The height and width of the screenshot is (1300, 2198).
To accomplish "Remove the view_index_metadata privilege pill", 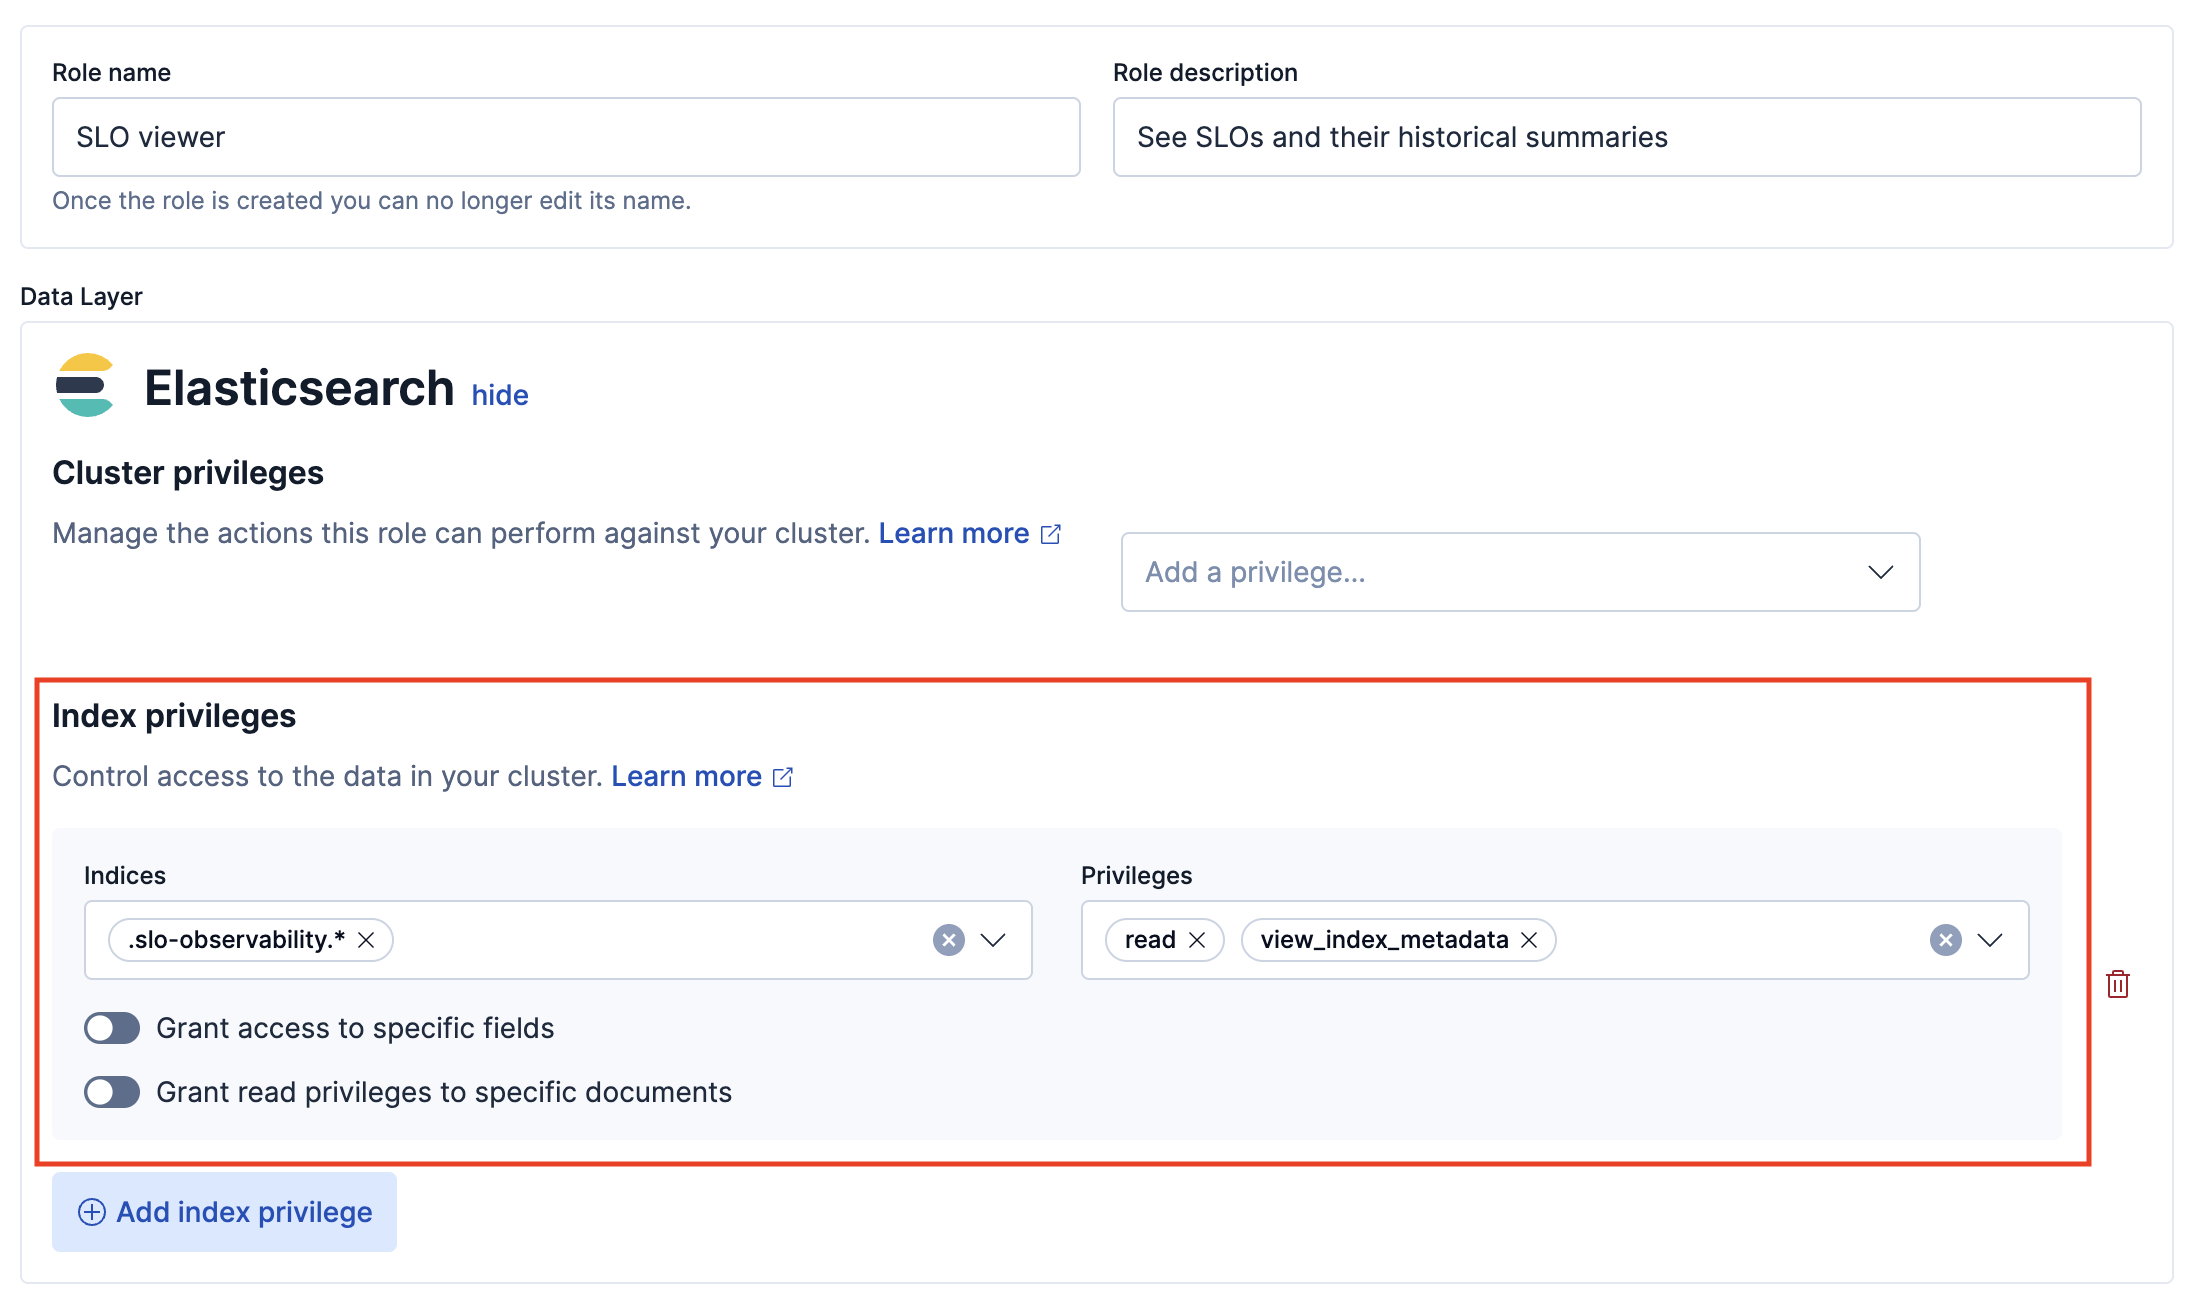I will tap(1529, 940).
